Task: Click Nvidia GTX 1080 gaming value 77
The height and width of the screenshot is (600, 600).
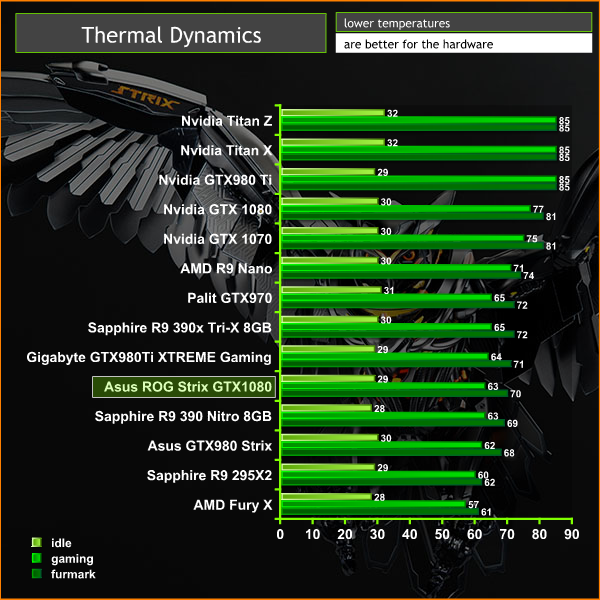Action: coord(538,209)
